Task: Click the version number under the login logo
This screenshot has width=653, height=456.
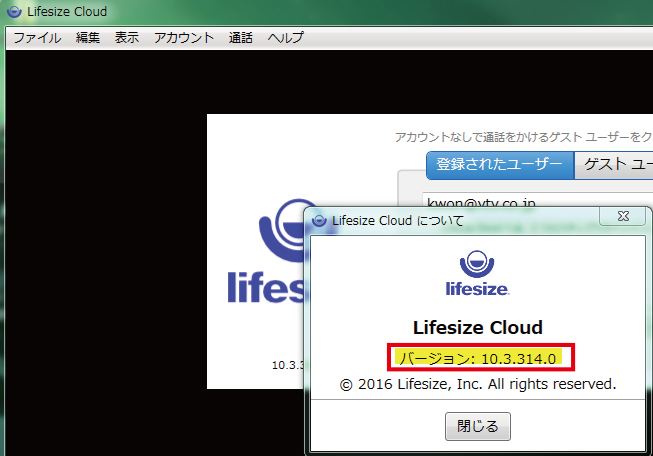Action: (x=289, y=365)
